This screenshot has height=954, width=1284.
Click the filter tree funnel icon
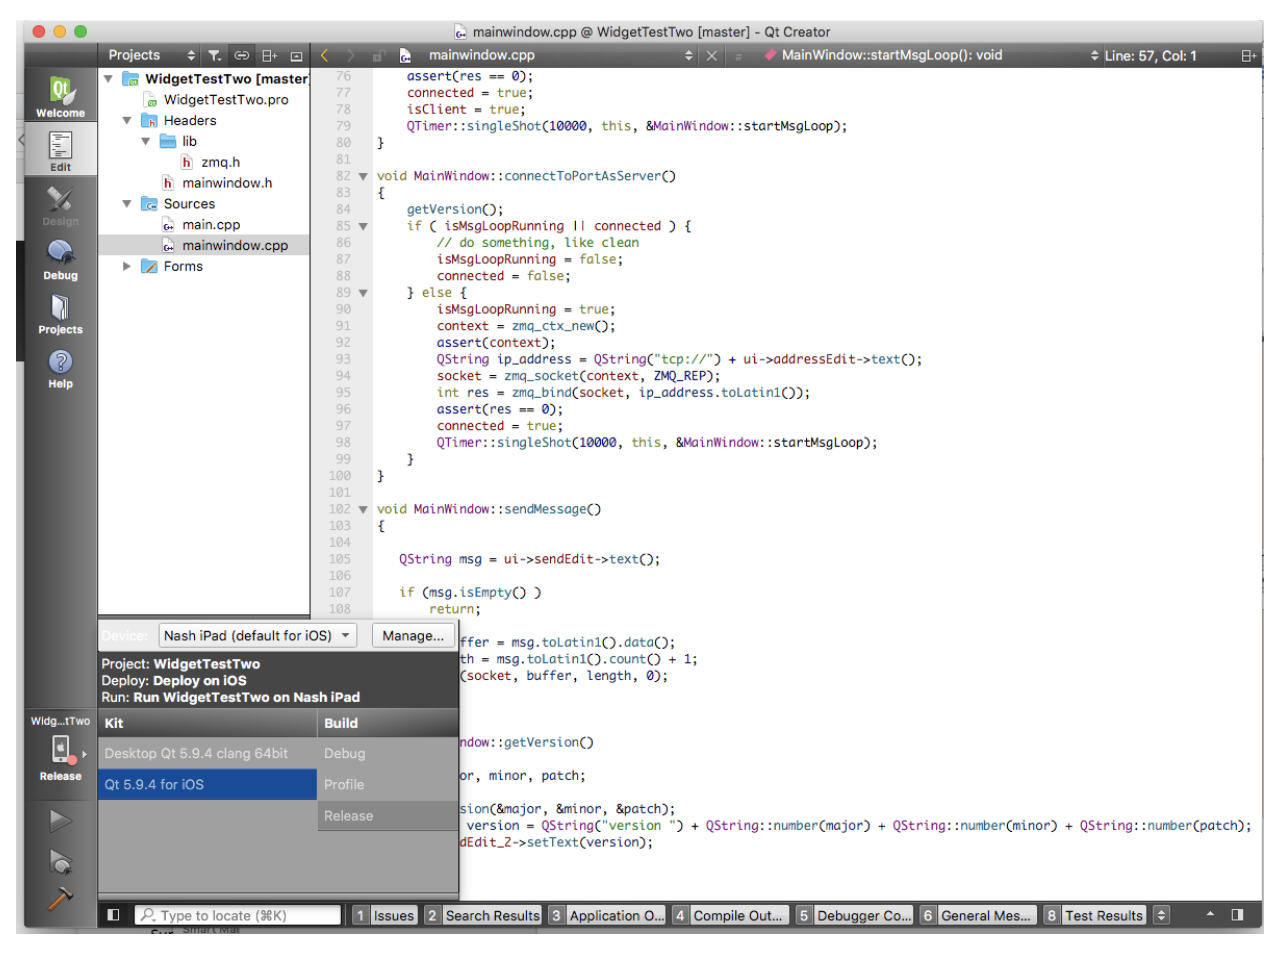point(214,56)
